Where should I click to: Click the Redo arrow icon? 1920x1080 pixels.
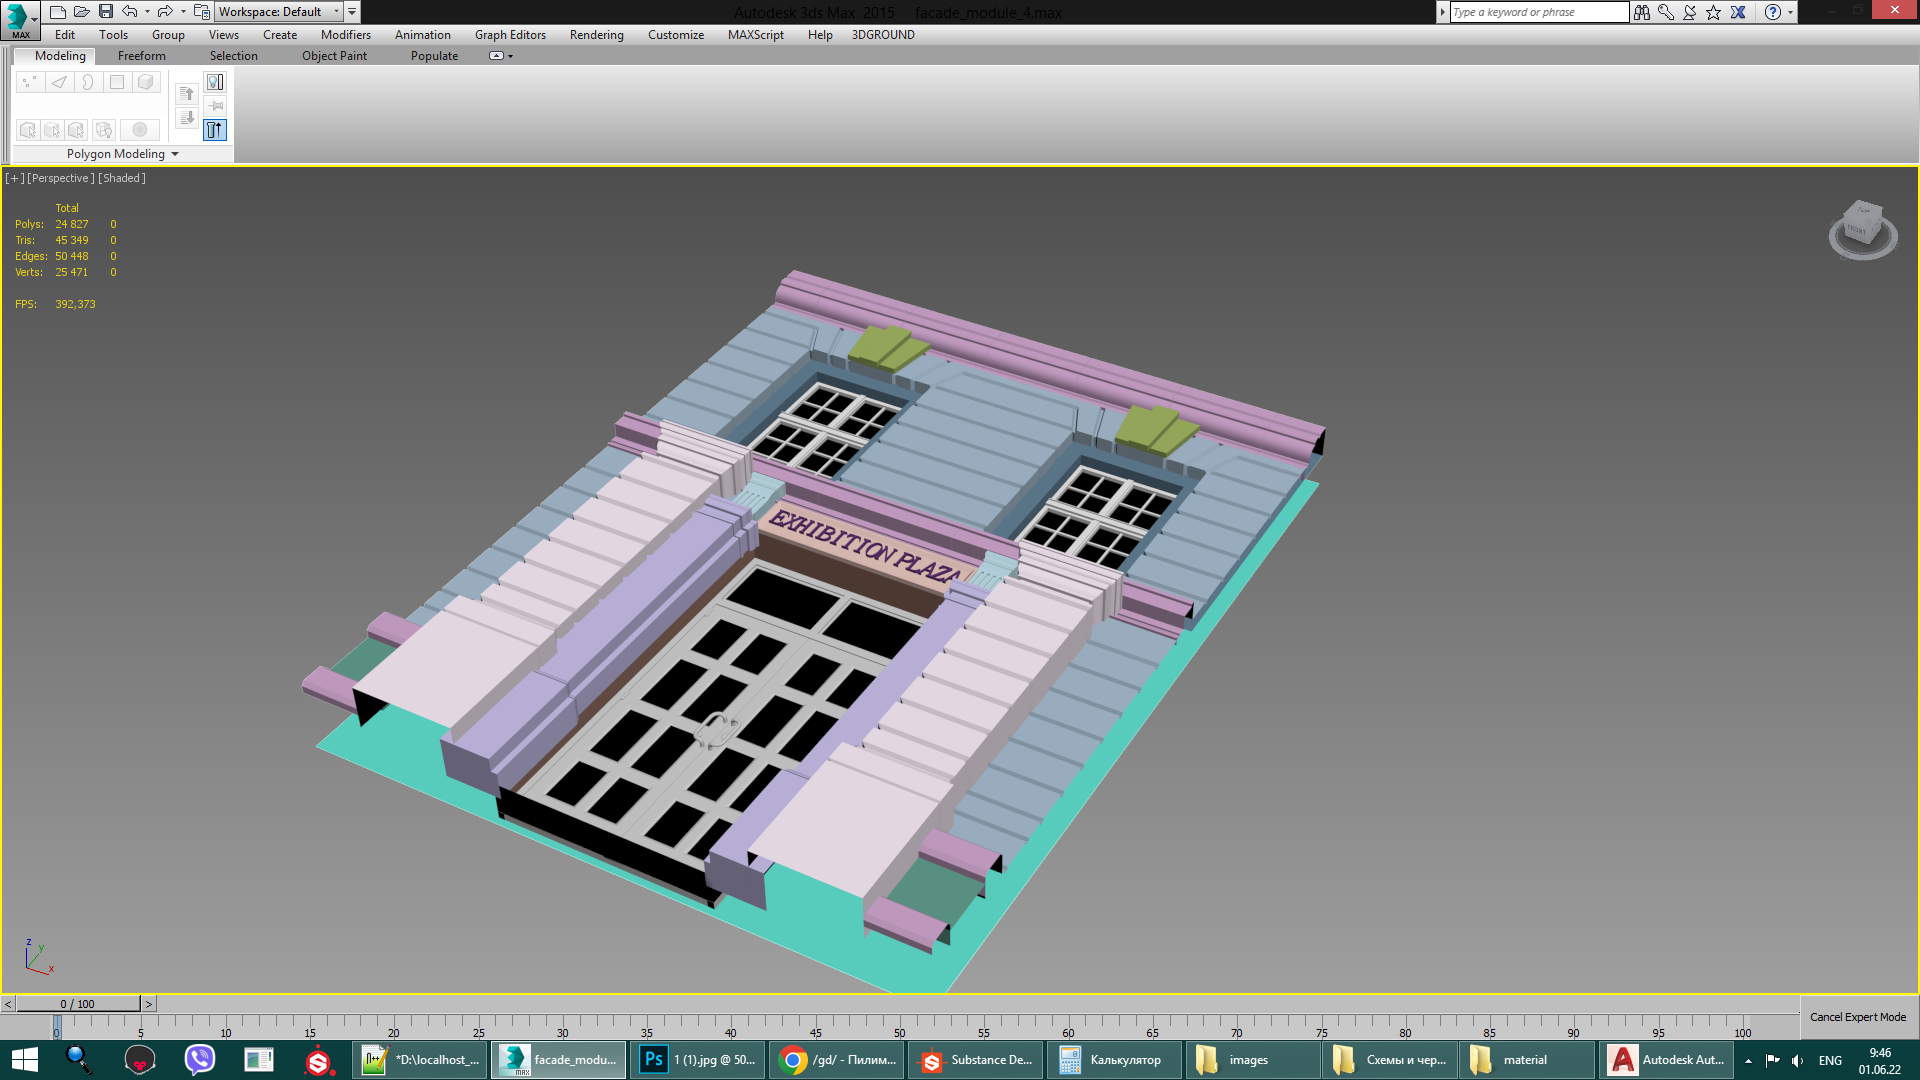[165, 11]
